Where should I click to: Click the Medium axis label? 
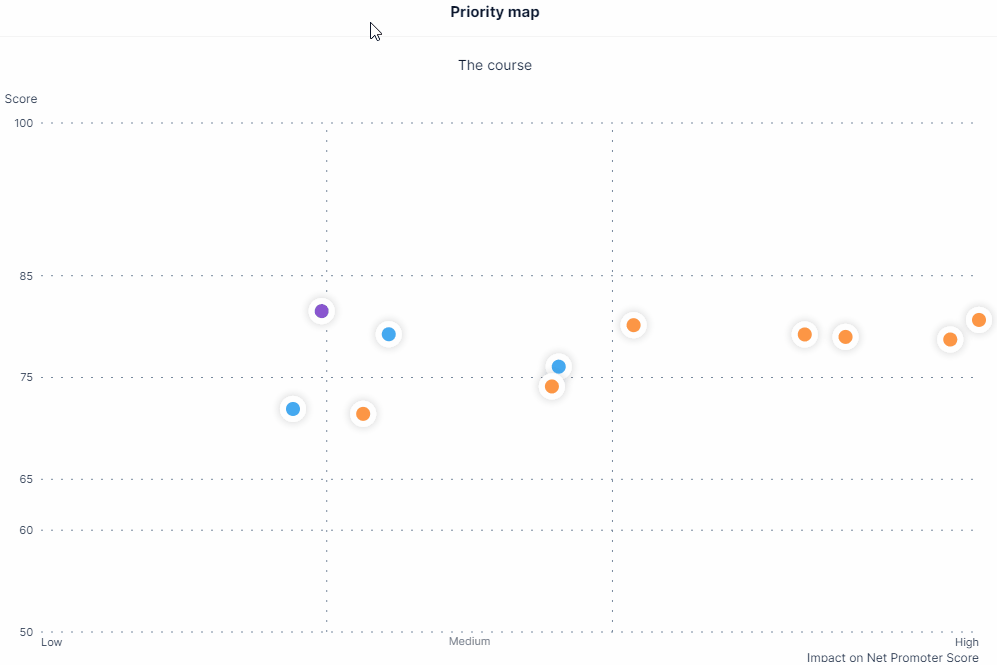pos(469,641)
